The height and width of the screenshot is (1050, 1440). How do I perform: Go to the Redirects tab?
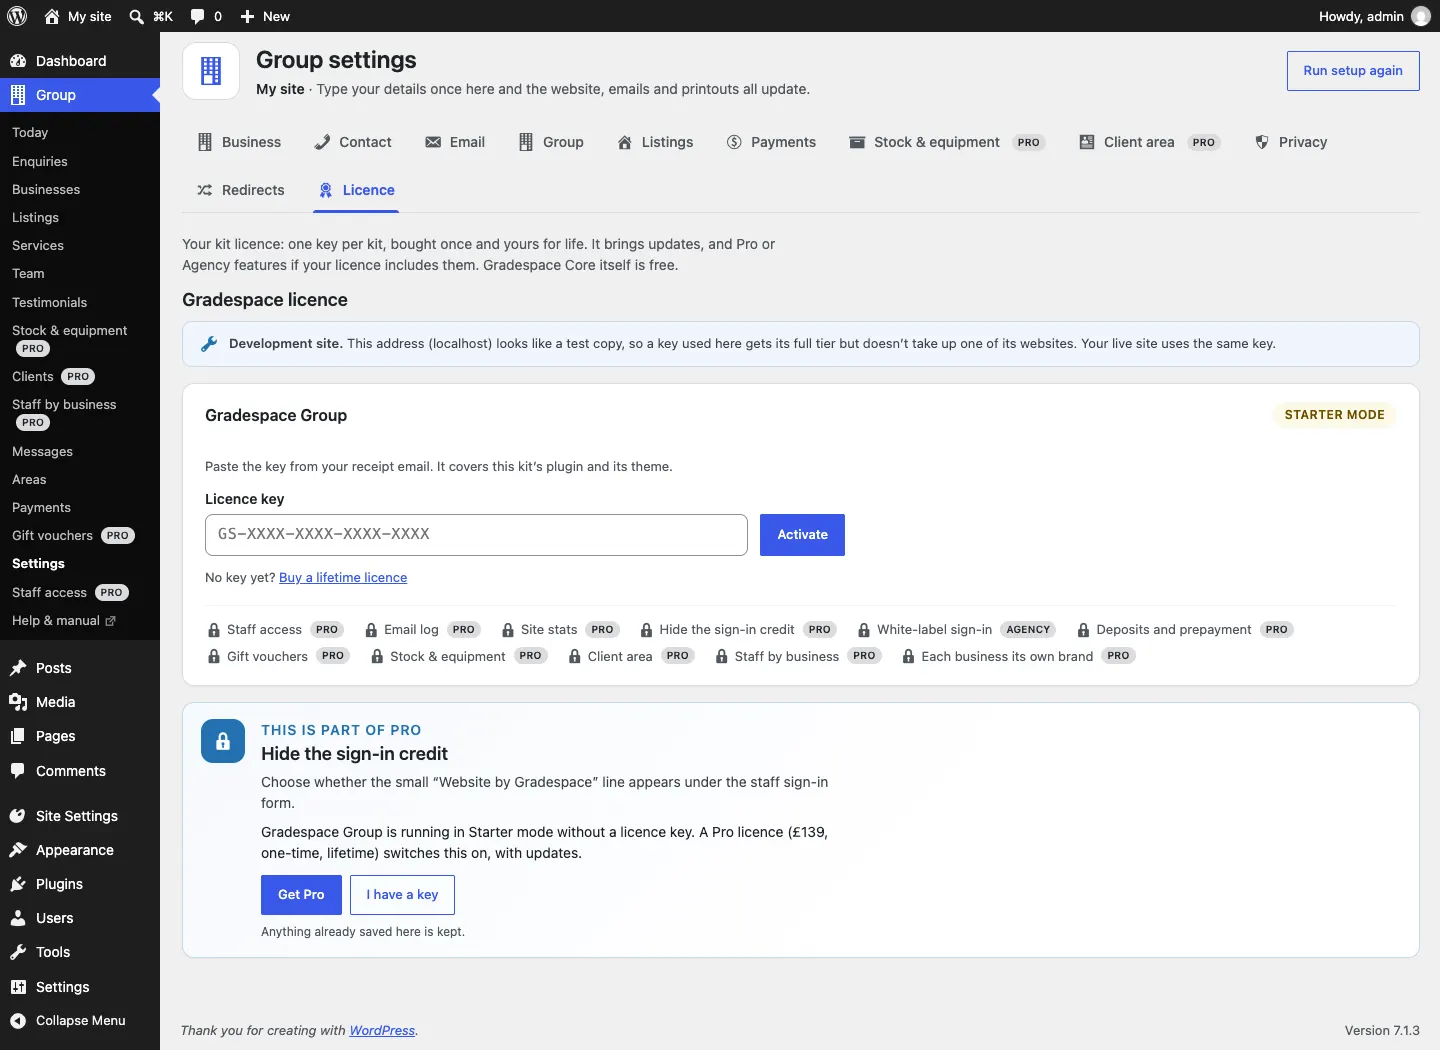click(241, 190)
